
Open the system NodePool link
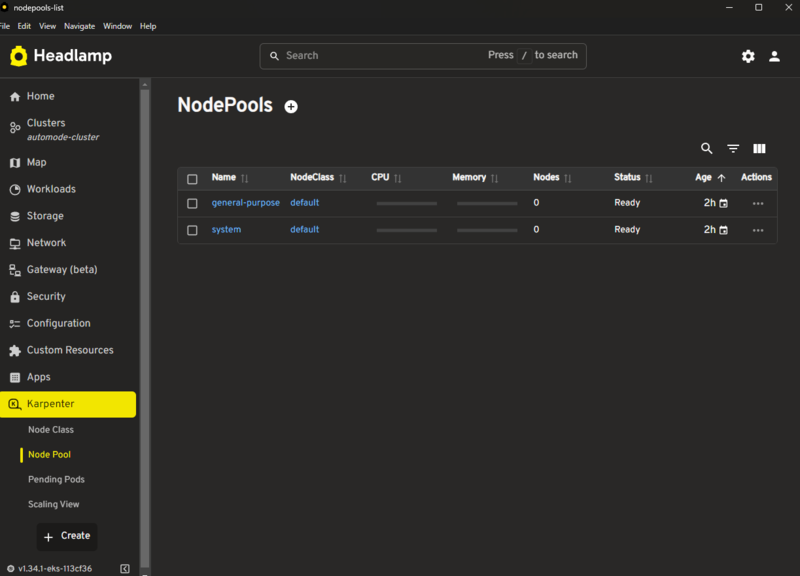[227, 230]
